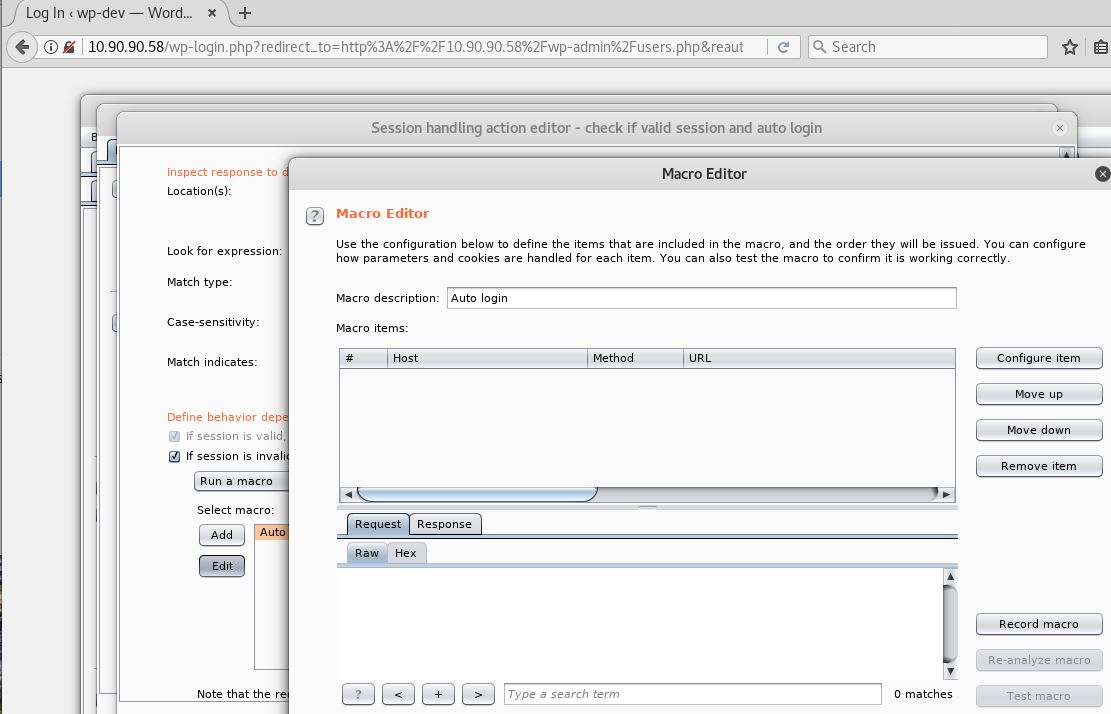Click the Host column header
The width and height of the screenshot is (1111, 714).
click(x=487, y=358)
